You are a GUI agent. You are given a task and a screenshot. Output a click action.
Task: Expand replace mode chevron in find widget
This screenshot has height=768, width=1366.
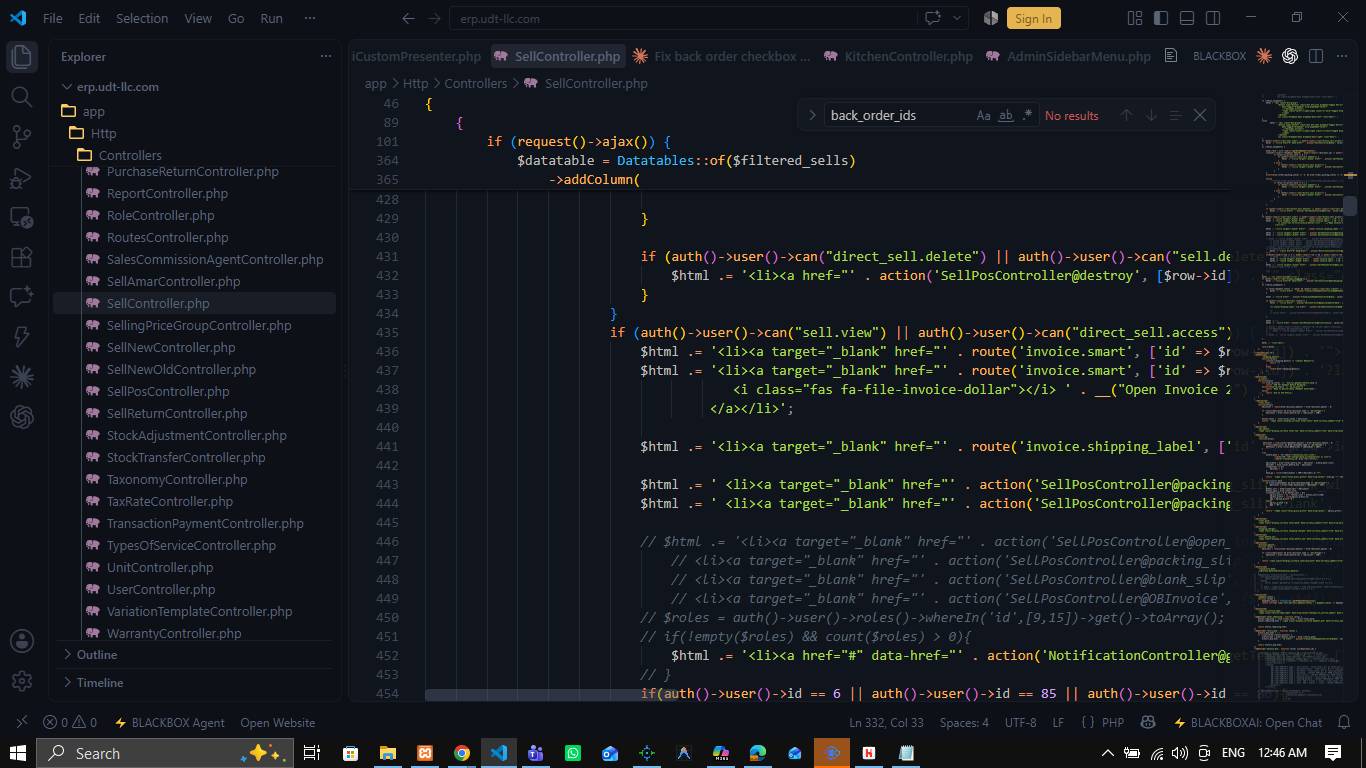point(812,116)
